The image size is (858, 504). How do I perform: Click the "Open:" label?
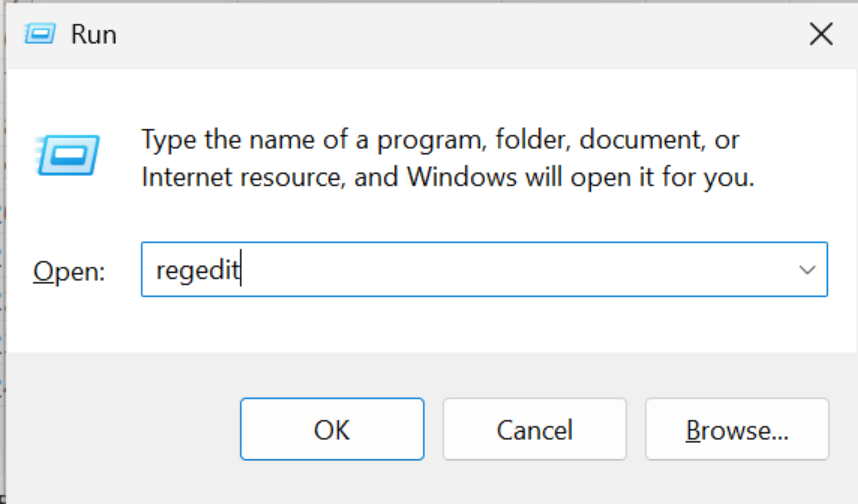(x=68, y=271)
